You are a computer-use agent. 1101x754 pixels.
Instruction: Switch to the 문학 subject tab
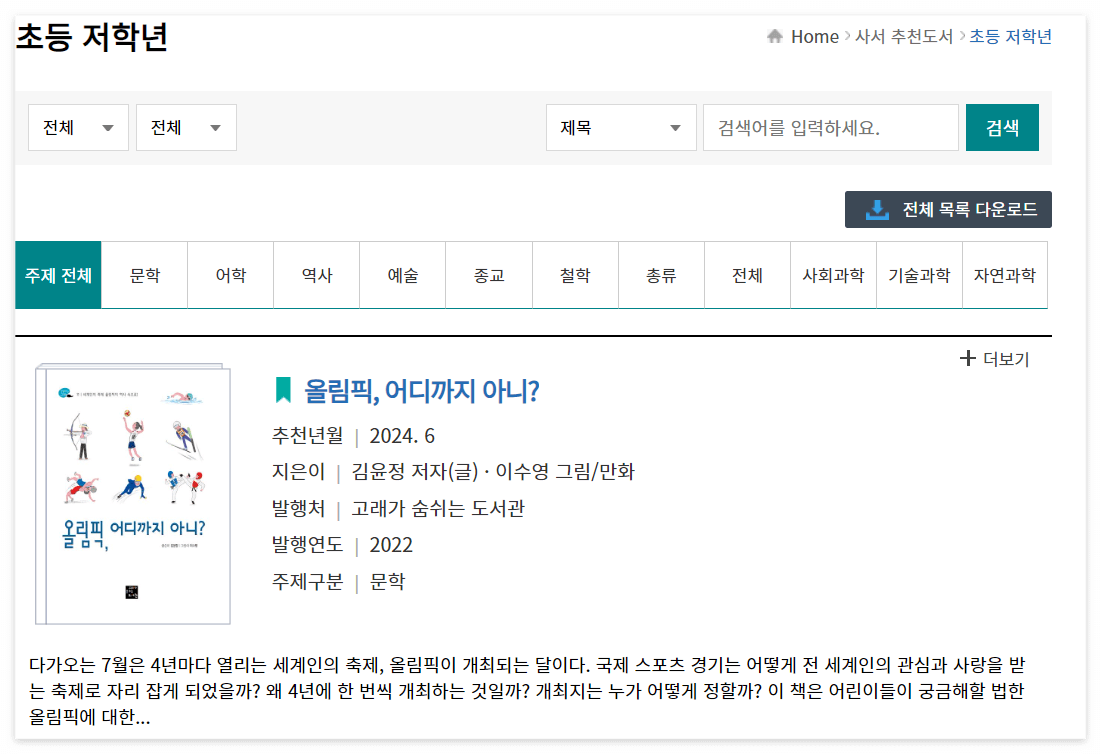[143, 275]
